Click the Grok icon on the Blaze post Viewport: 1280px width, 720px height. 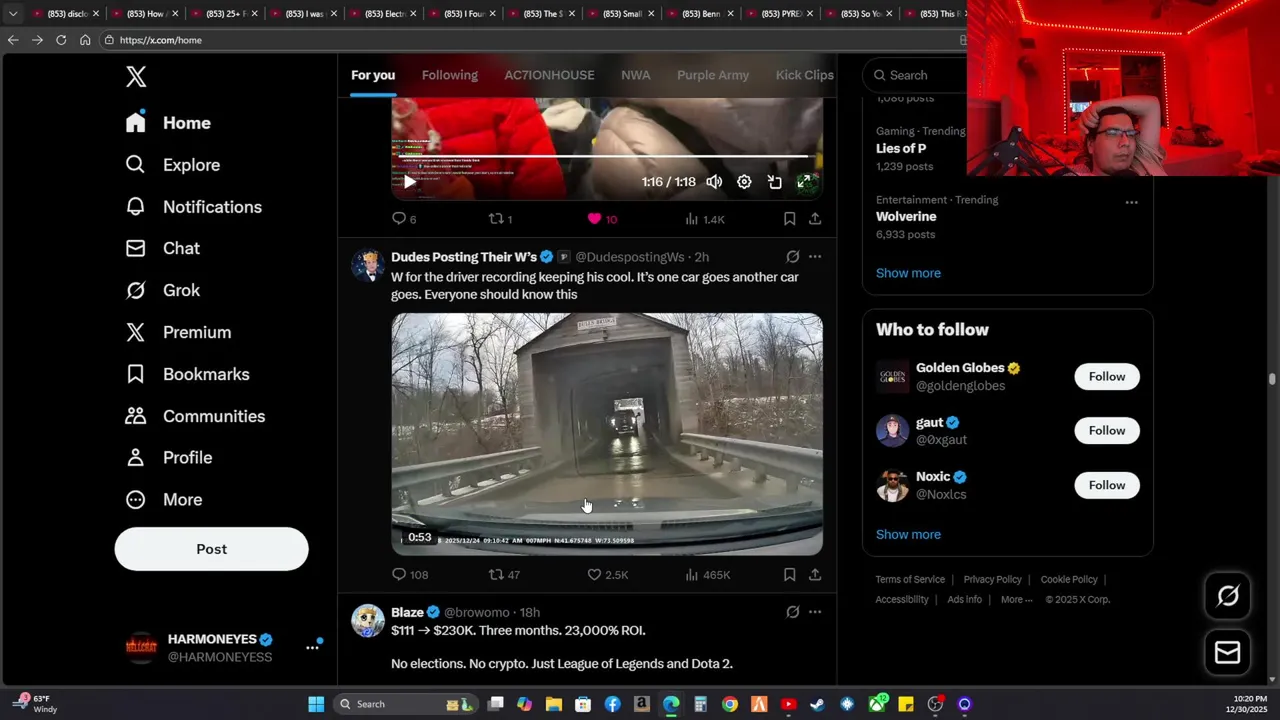[x=793, y=612]
